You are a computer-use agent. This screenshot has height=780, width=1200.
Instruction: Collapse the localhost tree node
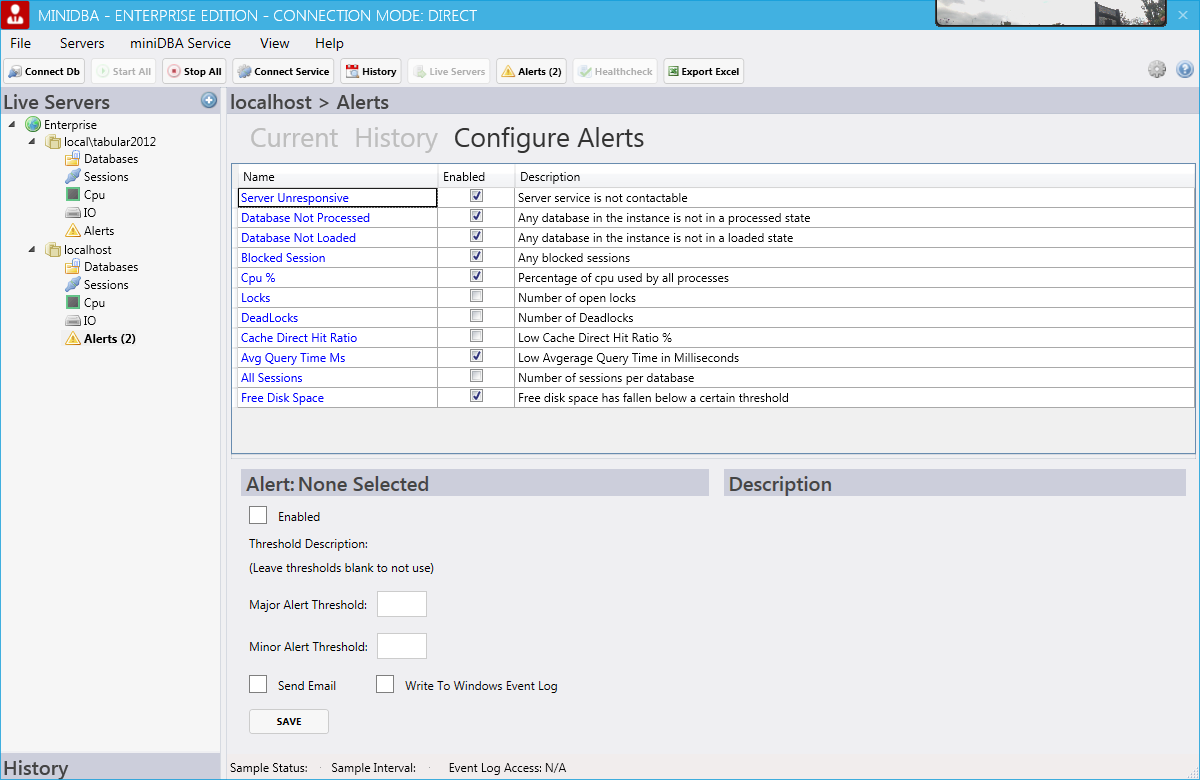coord(32,249)
